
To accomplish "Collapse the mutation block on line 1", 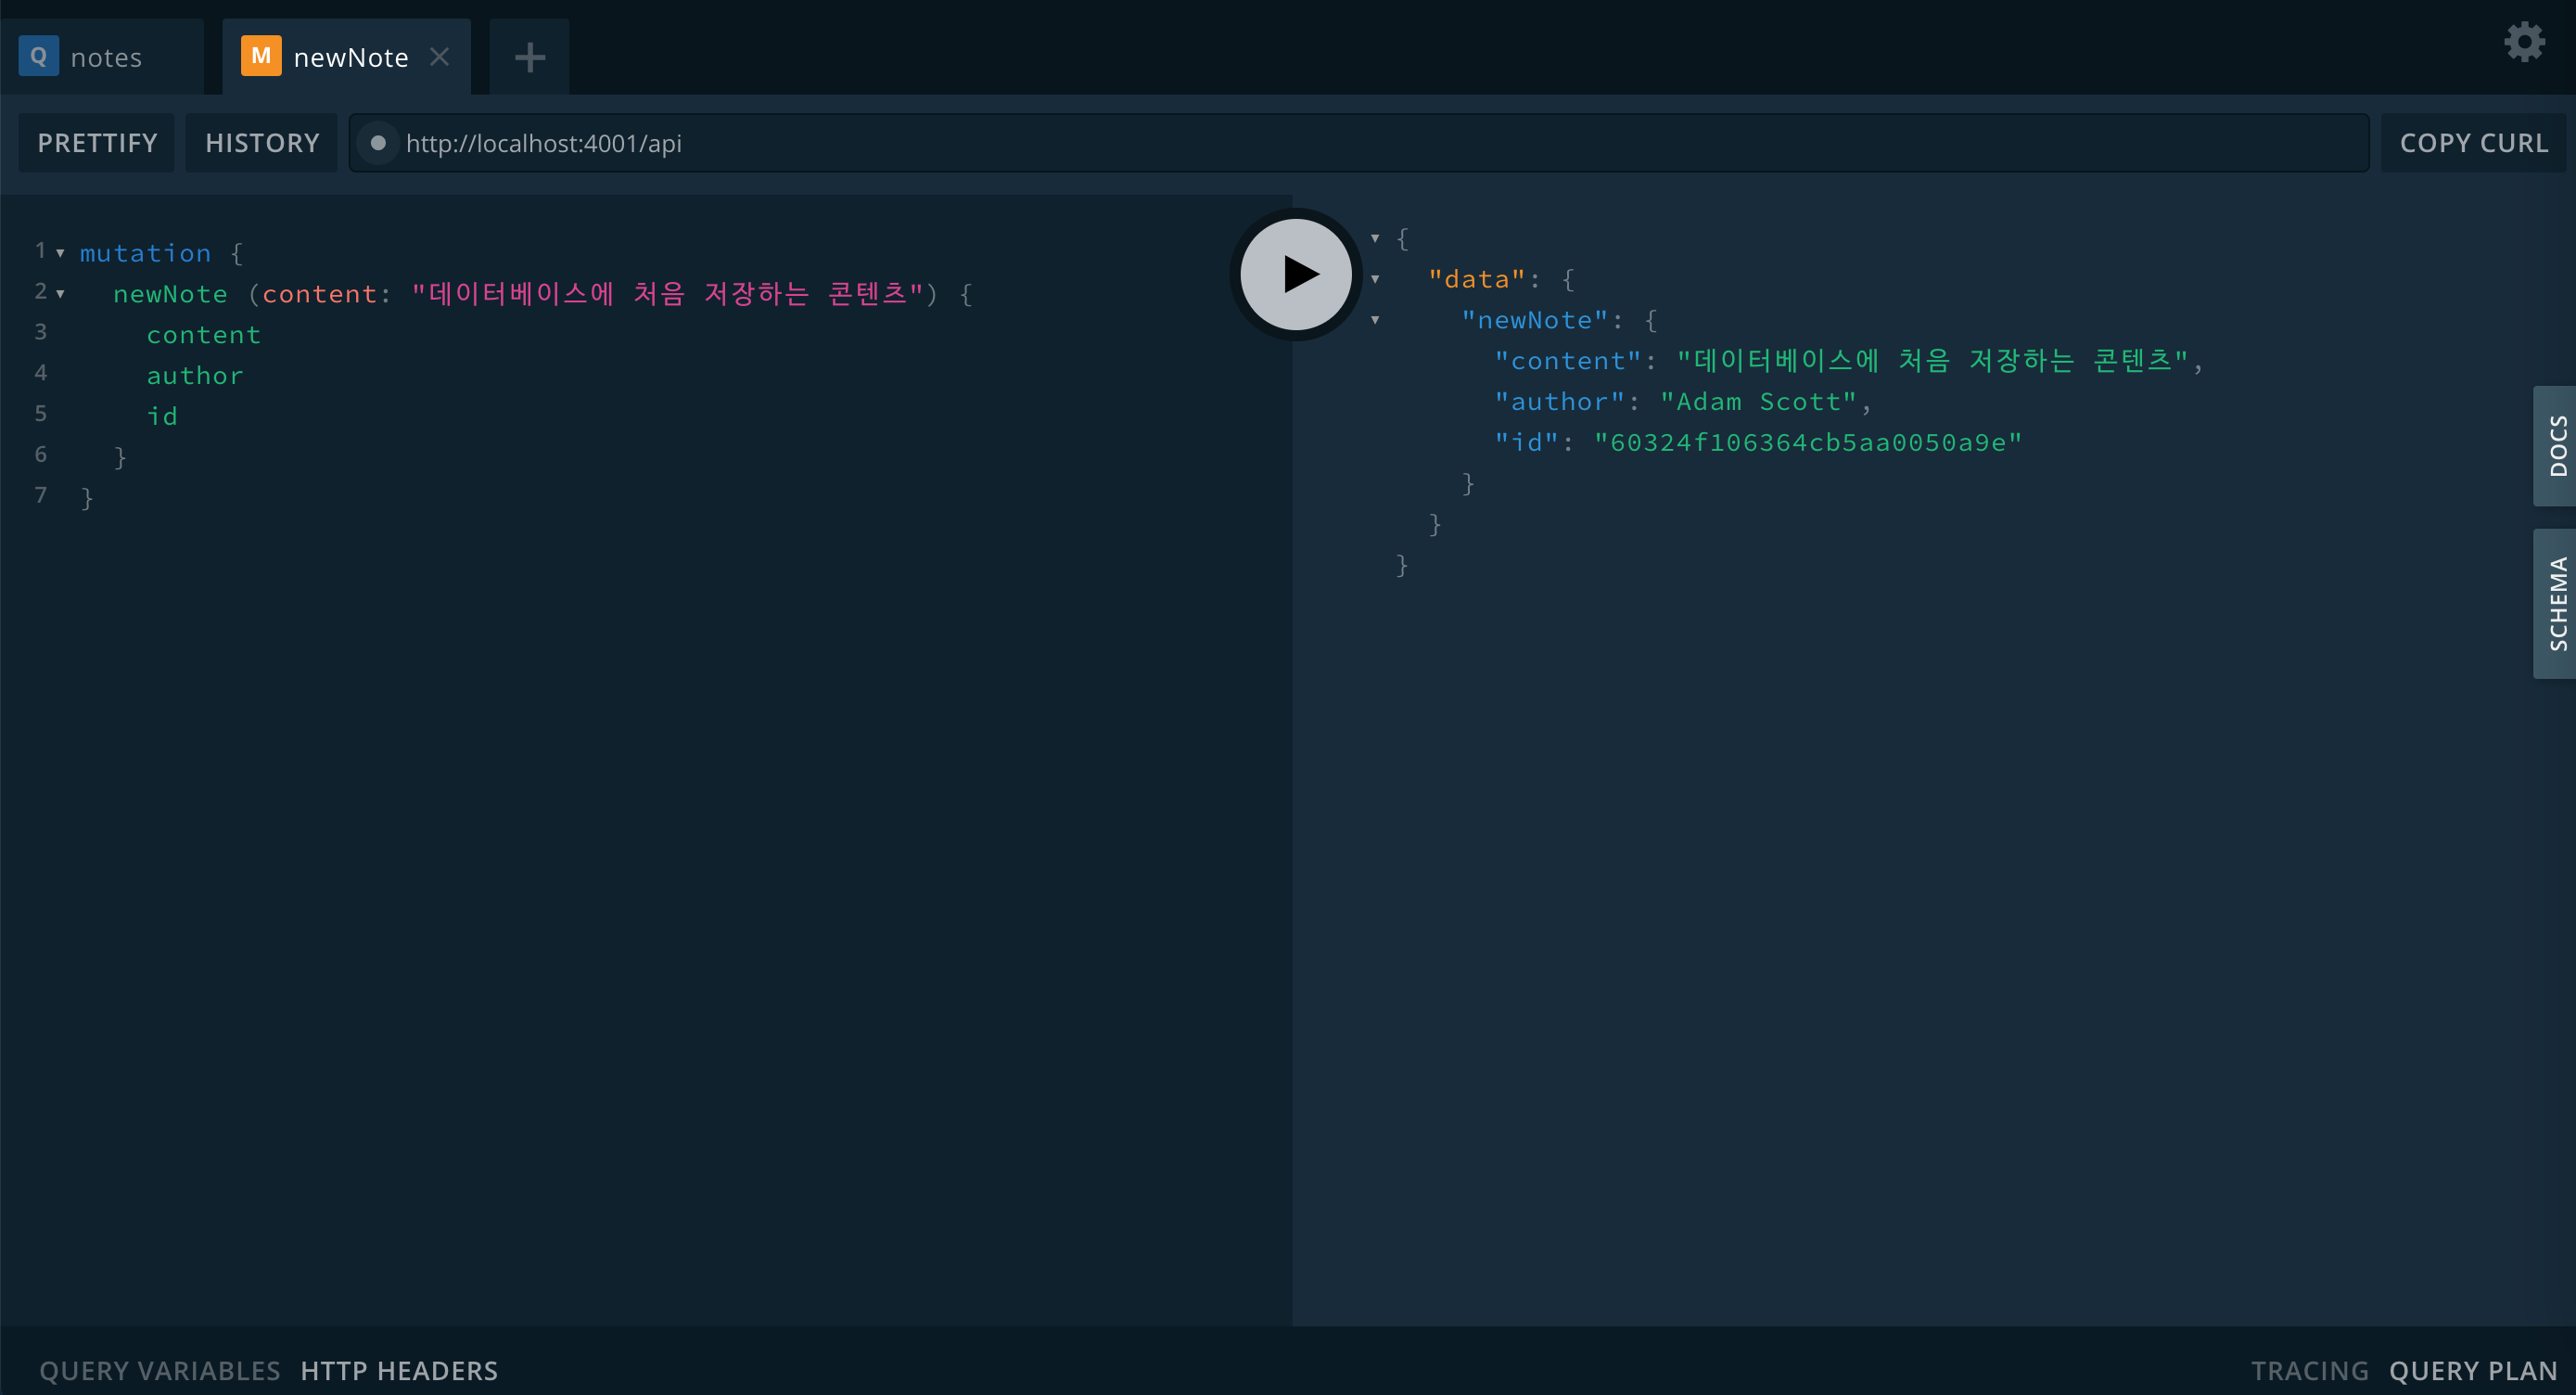I will pos(61,253).
